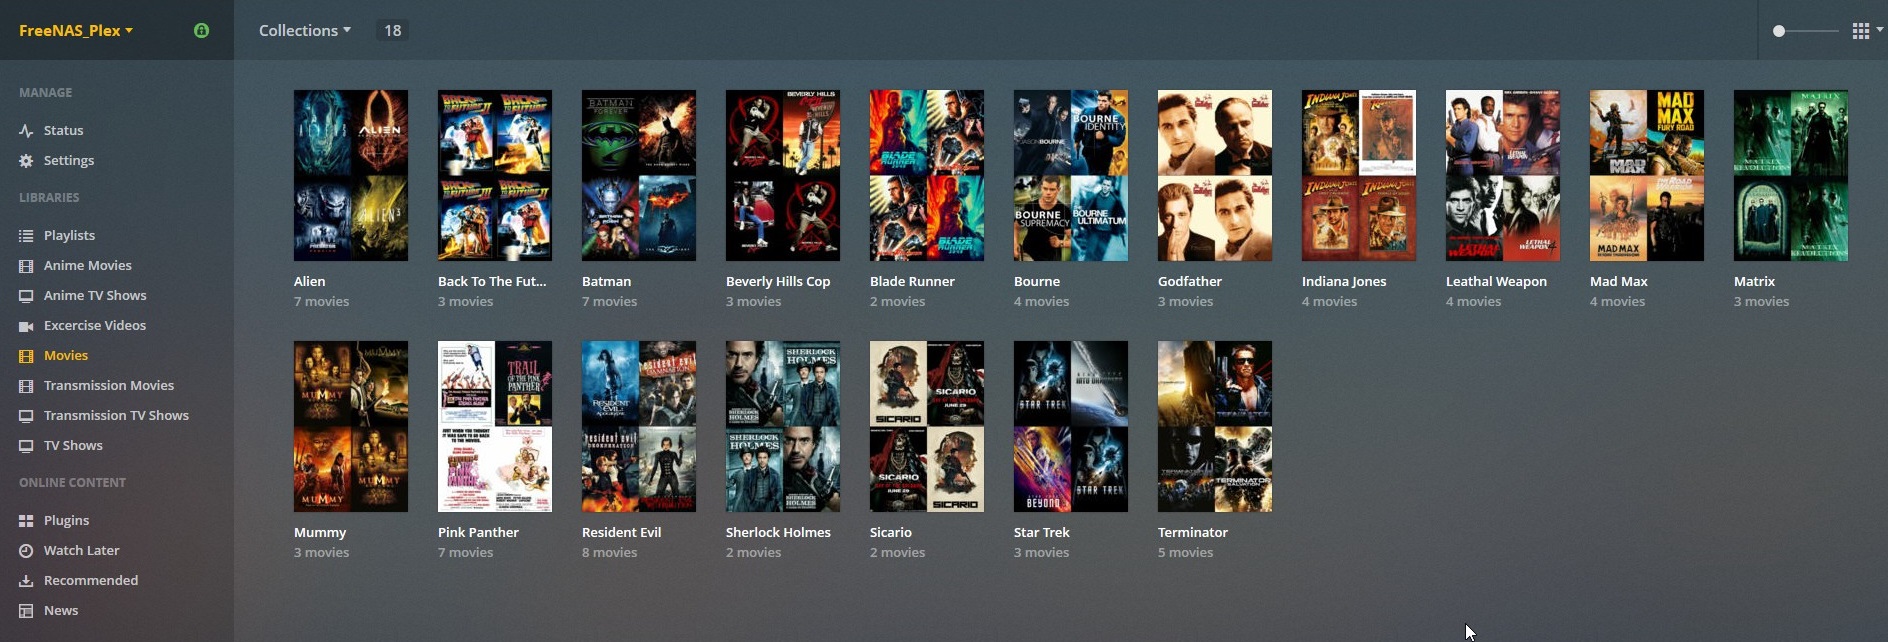This screenshot has height=642, width=1888.
Task: Go to Playlists
Action: pyautogui.click(x=69, y=235)
